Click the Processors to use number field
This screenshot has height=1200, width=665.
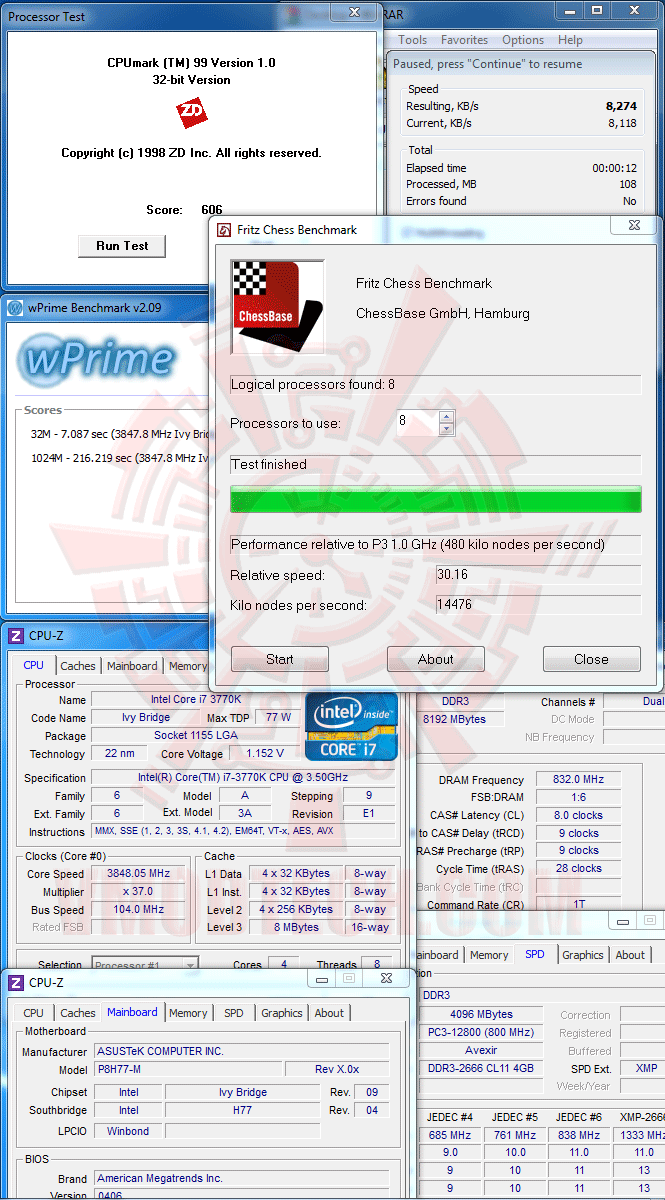[416, 422]
